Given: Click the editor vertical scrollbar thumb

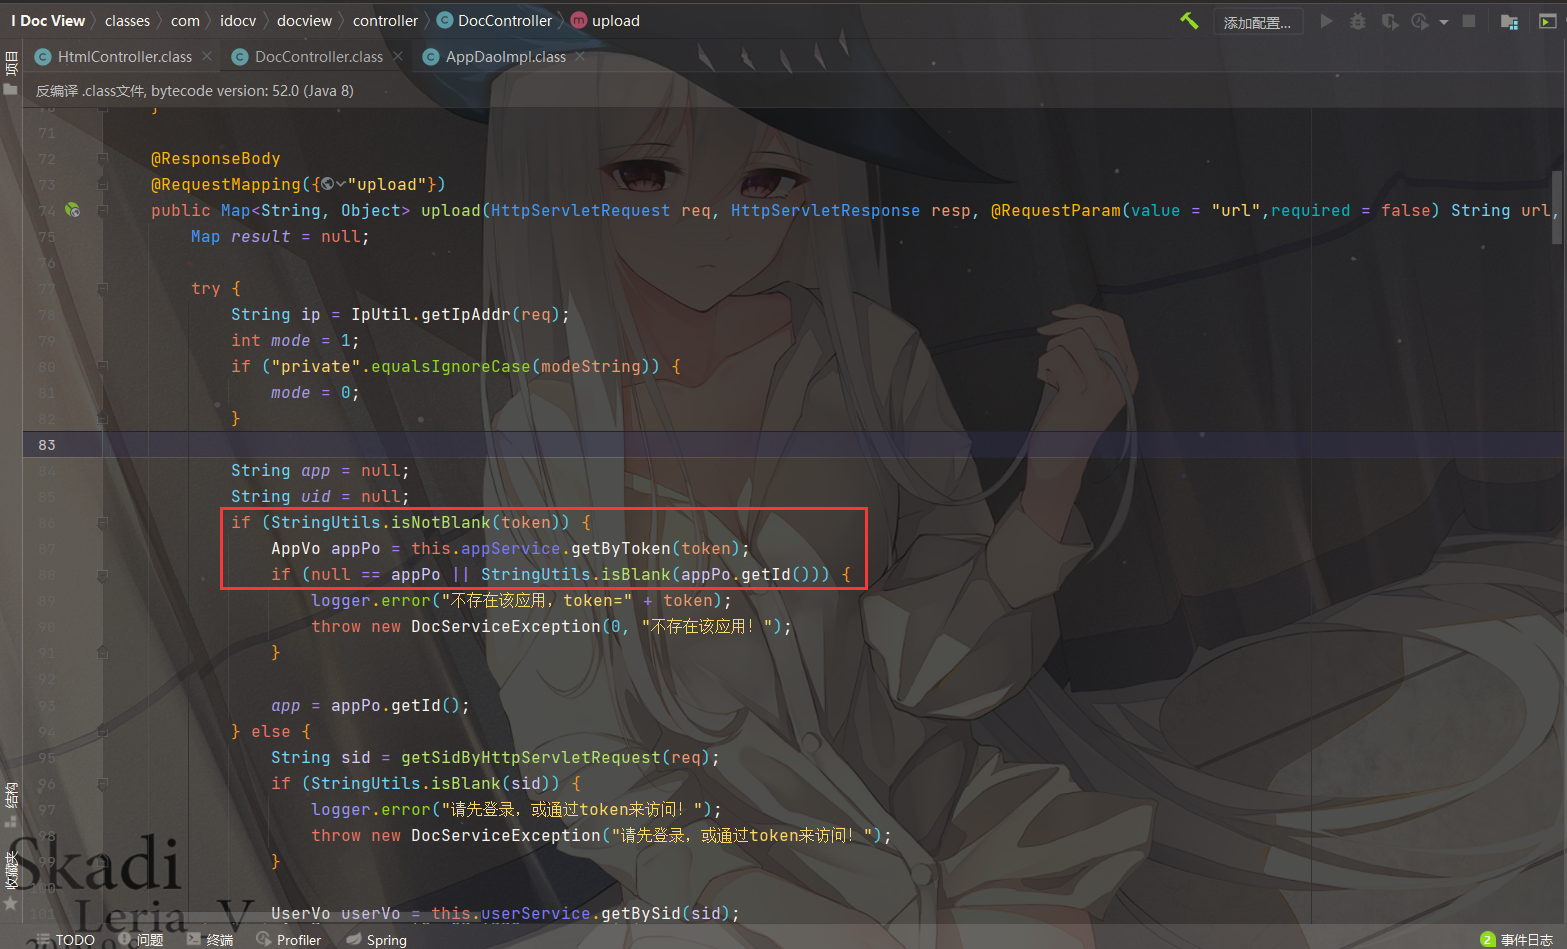Looking at the screenshot, I should click(x=1557, y=207).
